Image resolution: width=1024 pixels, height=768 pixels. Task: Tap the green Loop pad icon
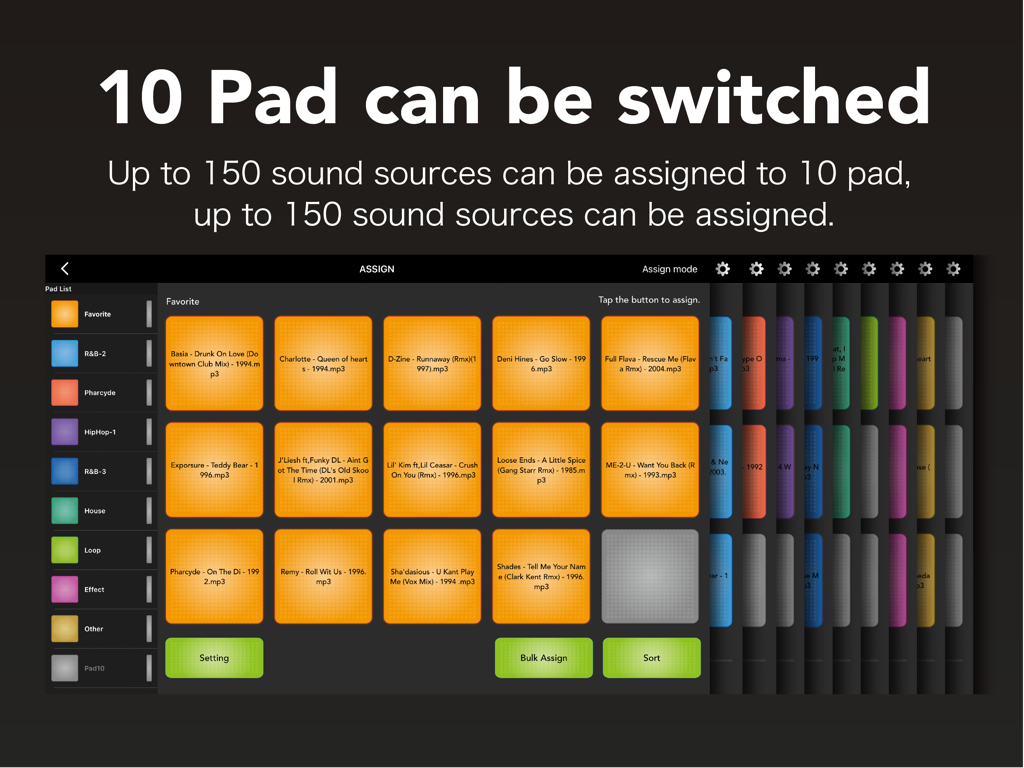64,549
